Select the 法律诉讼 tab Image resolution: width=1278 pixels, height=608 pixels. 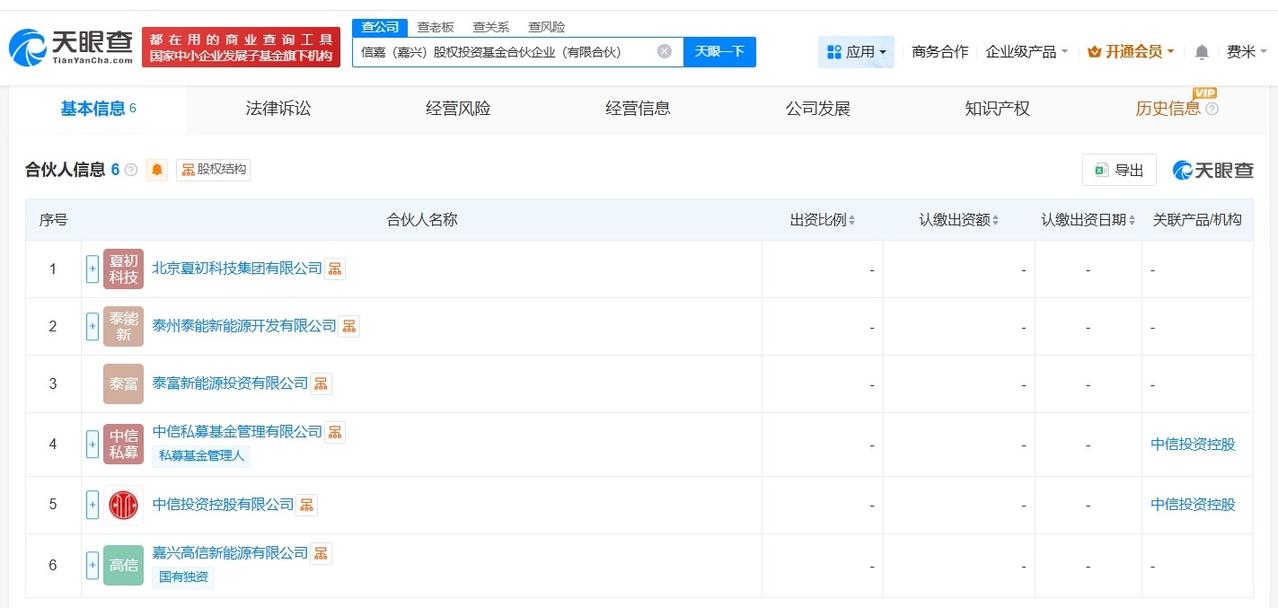pos(278,108)
